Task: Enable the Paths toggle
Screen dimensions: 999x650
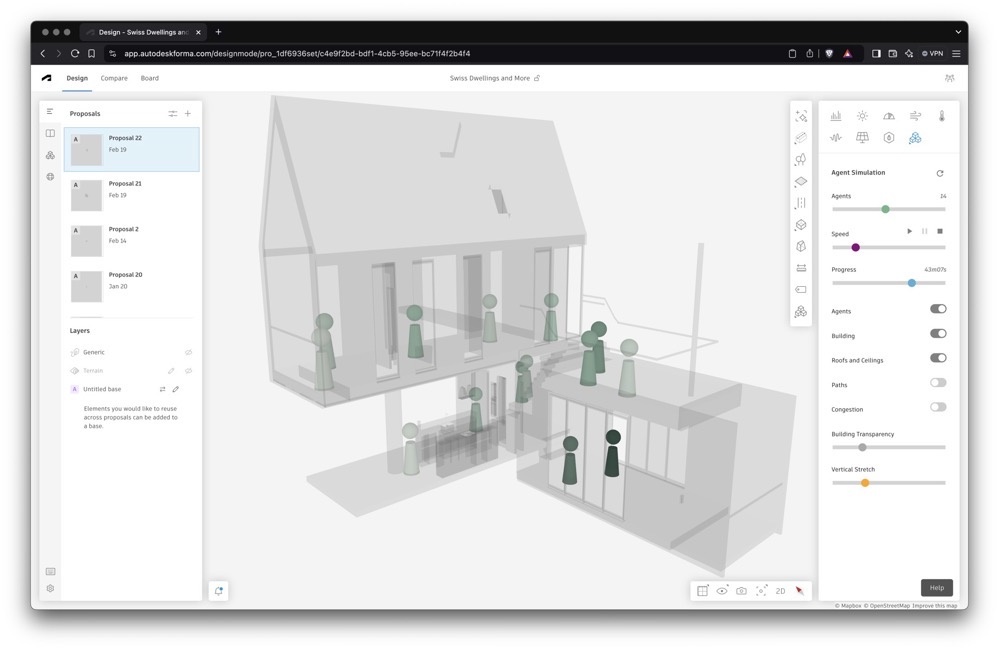Action: (x=938, y=383)
